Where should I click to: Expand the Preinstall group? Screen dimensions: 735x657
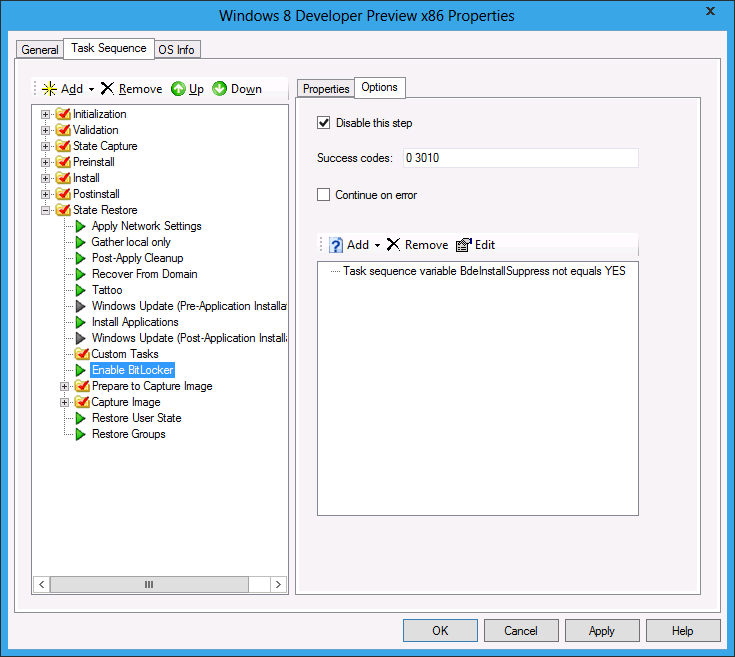pyautogui.click(x=45, y=162)
